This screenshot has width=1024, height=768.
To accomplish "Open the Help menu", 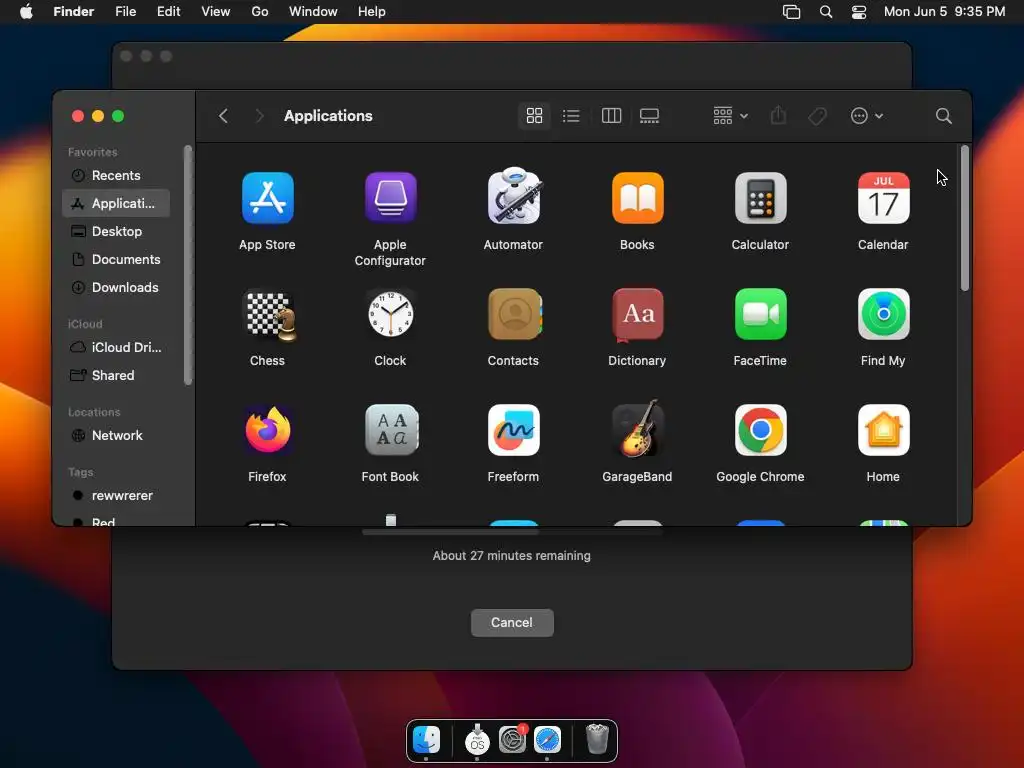I will (x=372, y=11).
